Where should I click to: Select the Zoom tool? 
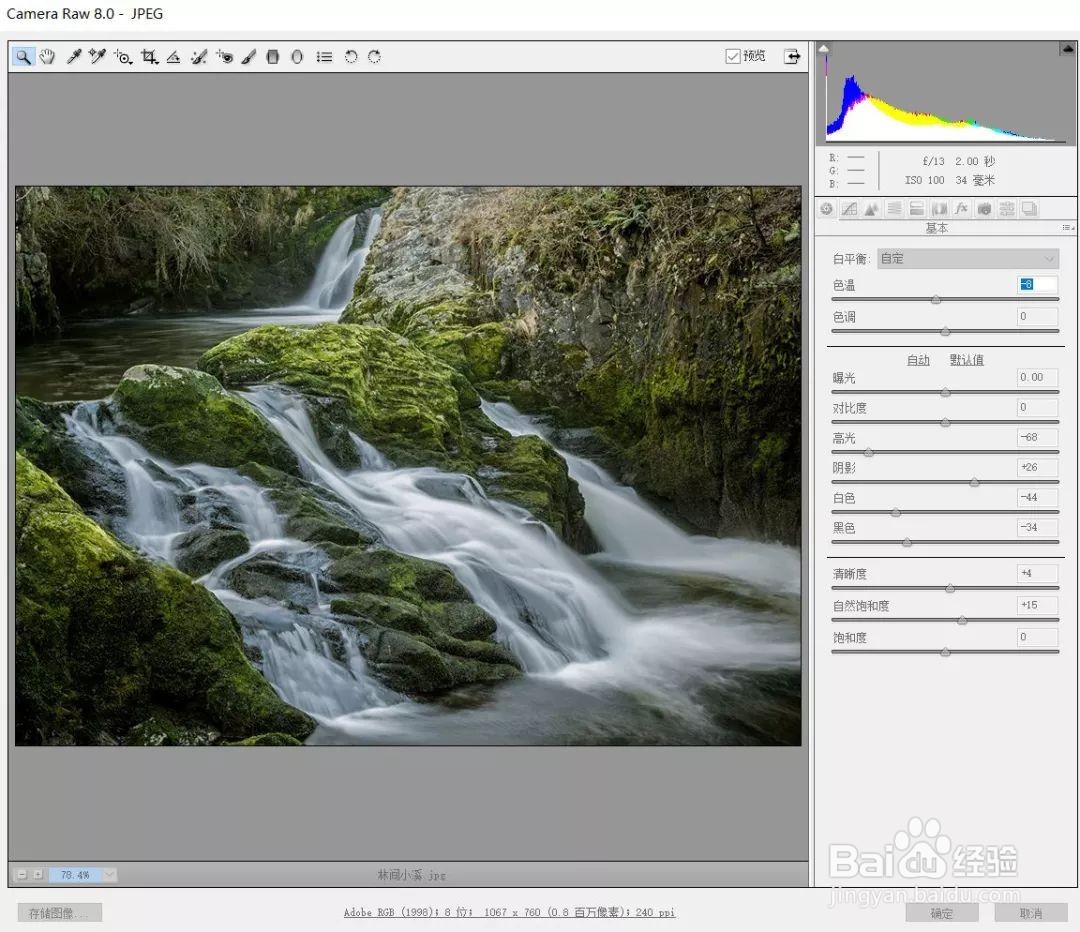[23, 56]
